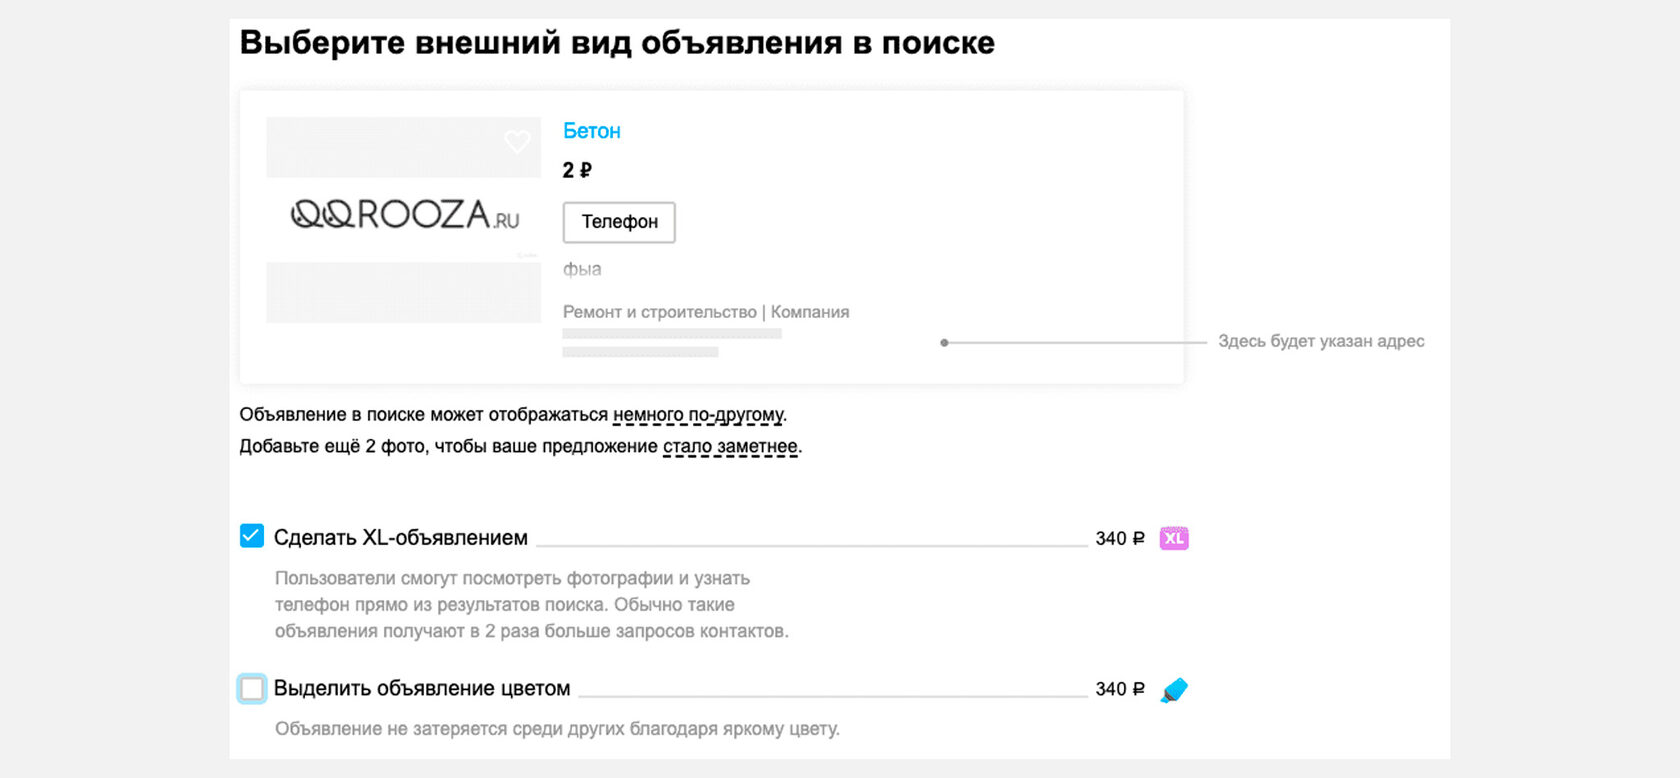Click the Выделить объявление цветом label text
This screenshot has width=1680, height=778.
(421, 689)
